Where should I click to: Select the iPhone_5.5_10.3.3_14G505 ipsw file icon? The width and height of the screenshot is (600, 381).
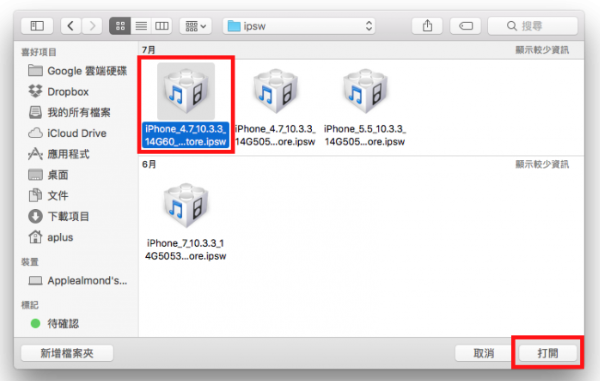coord(365,91)
